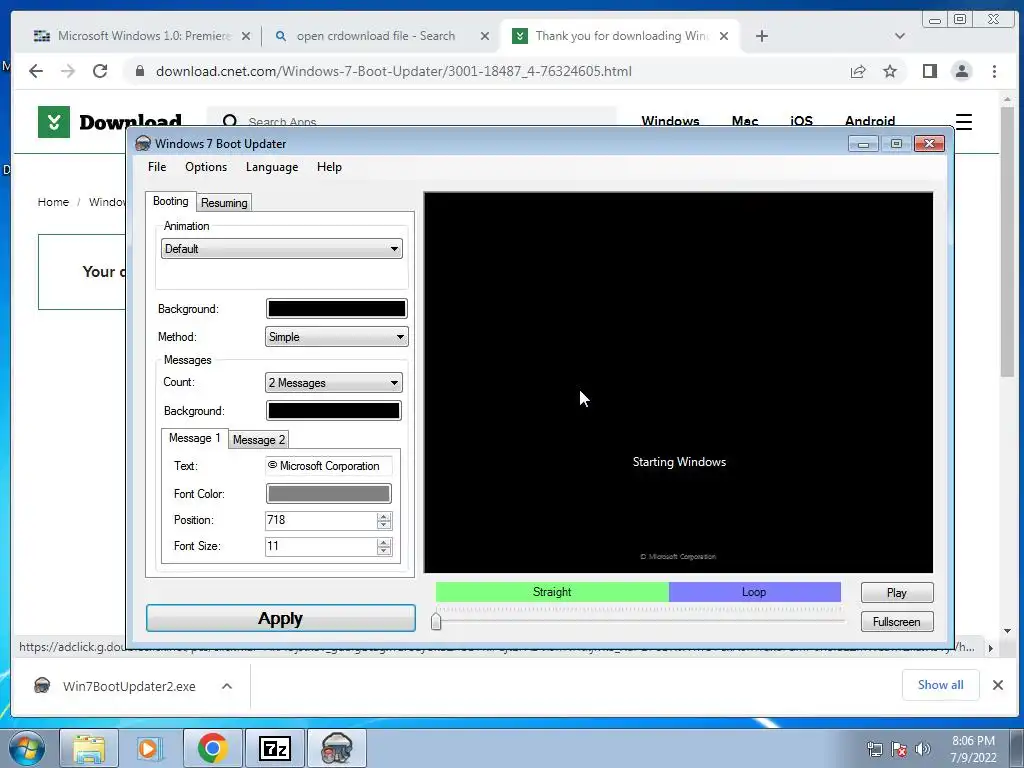Open the CNET hamburger menu
Viewport: 1024px width, 768px height.
coord(964,121)
